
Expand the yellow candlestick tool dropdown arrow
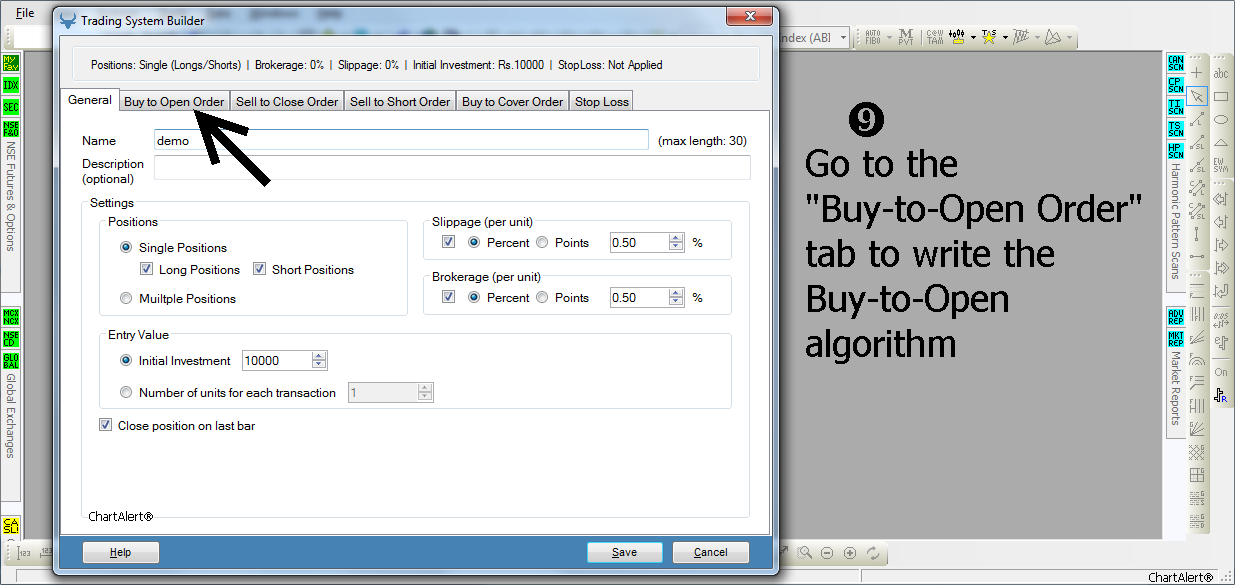coord(973,38)
